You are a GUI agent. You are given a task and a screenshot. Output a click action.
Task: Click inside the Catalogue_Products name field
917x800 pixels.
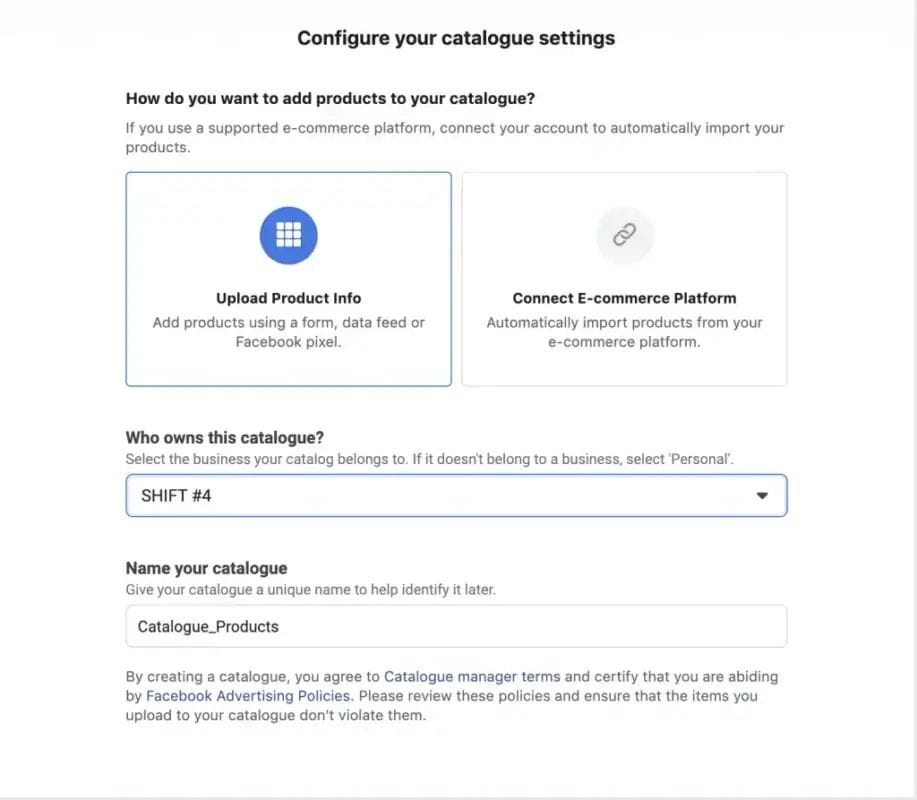click(455, 625)
